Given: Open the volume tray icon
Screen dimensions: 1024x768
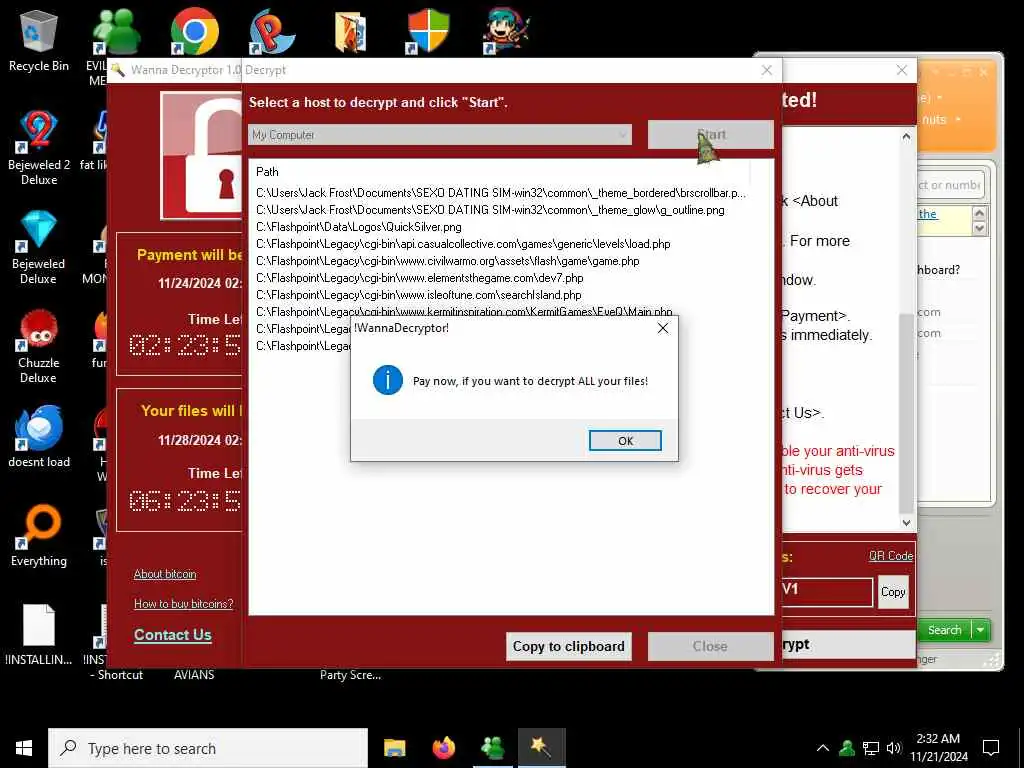Looking at the screenshot, I should pyautogui.click(x=894, y=748).
